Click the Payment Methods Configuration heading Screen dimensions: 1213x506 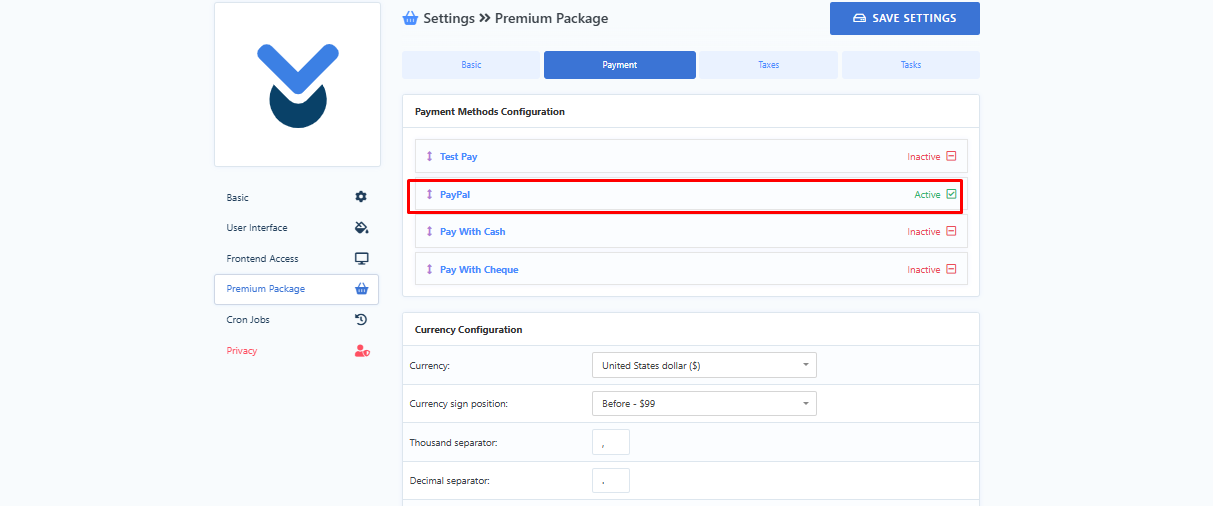click(490, 112)
